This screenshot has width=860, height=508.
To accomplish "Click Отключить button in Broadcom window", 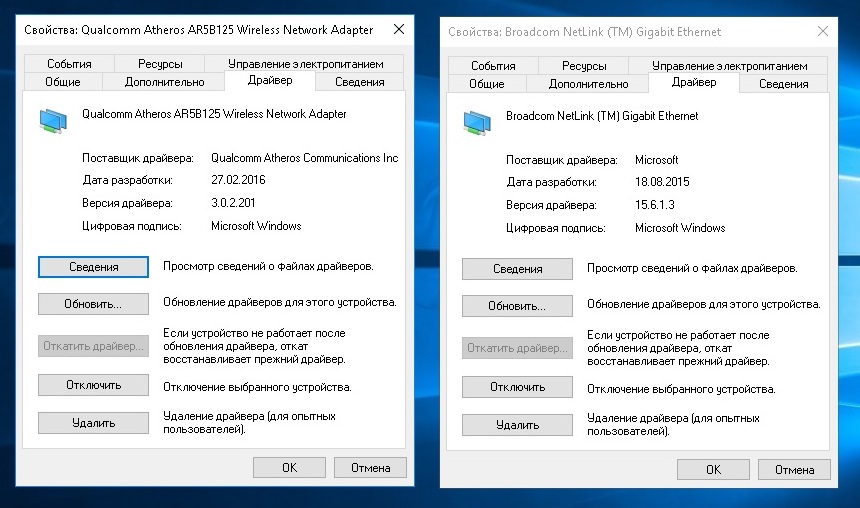I will [517, 387].
